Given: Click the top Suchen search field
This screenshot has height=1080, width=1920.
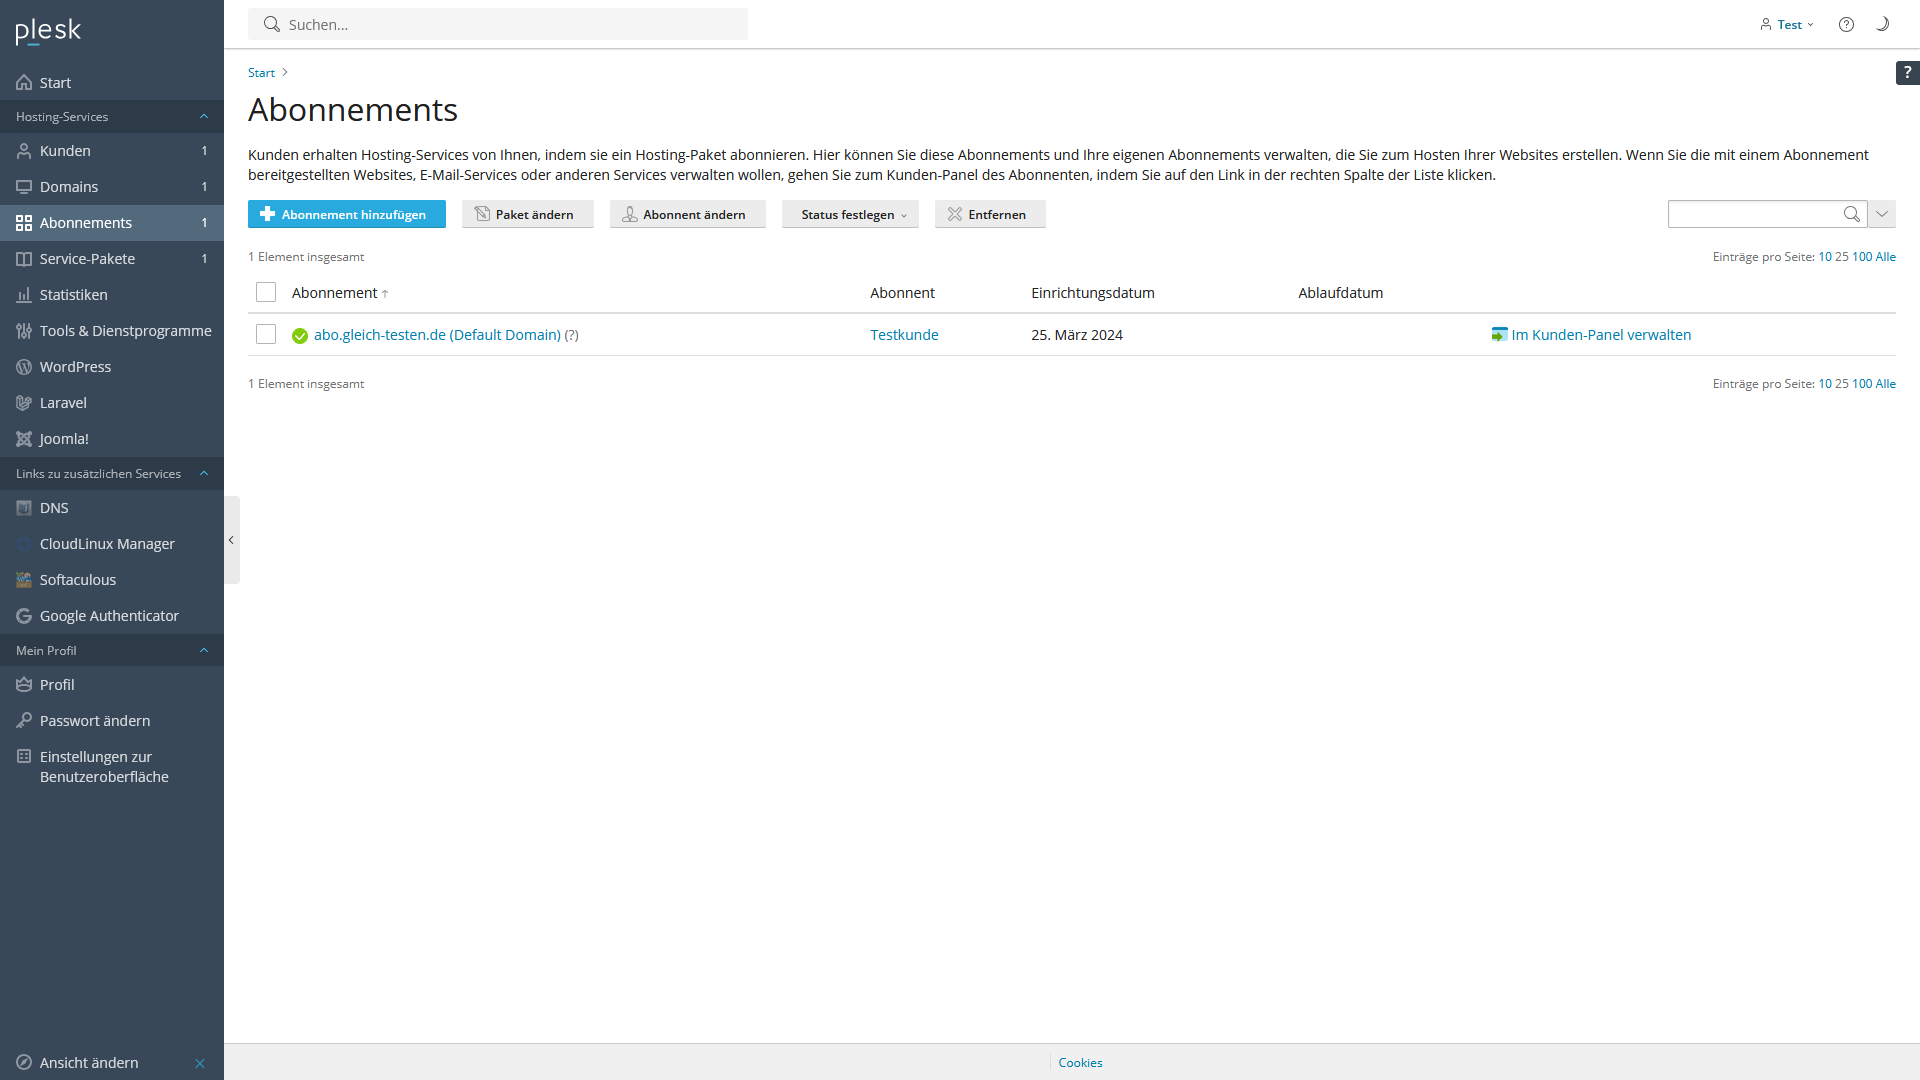Looking at the screenshot, I should point(498,24).
